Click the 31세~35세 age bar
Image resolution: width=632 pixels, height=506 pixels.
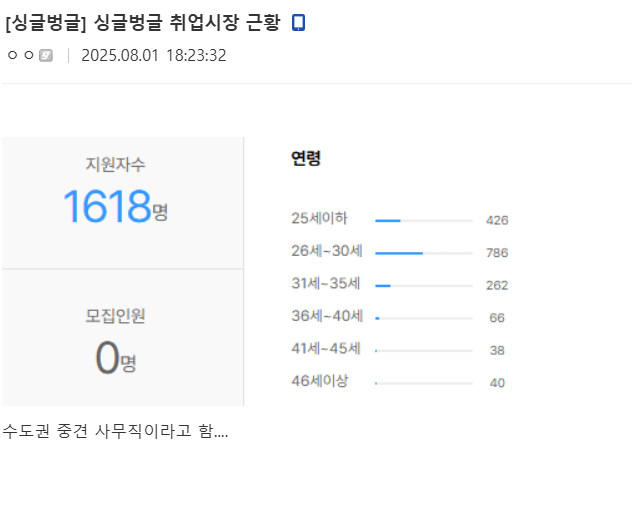[383, 285]
